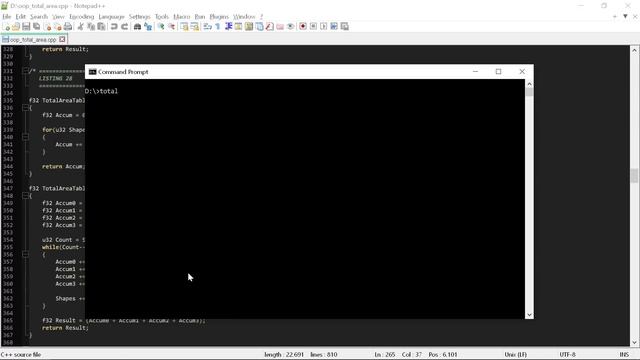Viewport: 640px width, 360px height.
Task: Collapse the function block at line 348
Action: tap(25, 196)
